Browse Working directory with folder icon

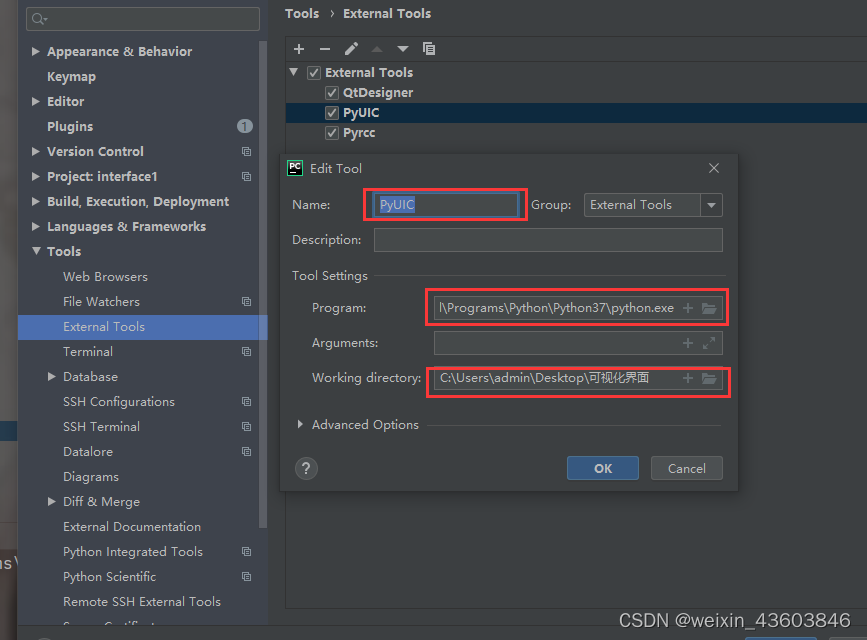709,378
